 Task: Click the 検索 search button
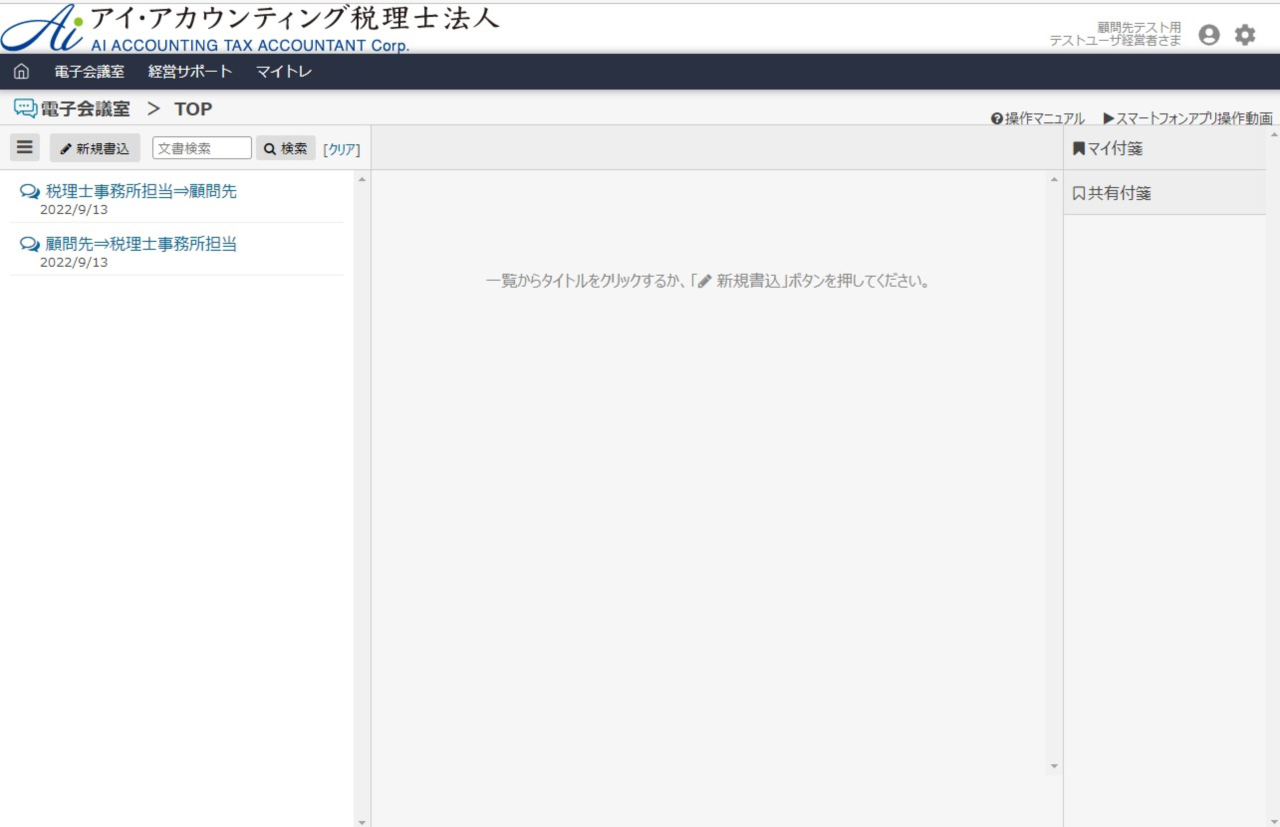click(286, 148)
